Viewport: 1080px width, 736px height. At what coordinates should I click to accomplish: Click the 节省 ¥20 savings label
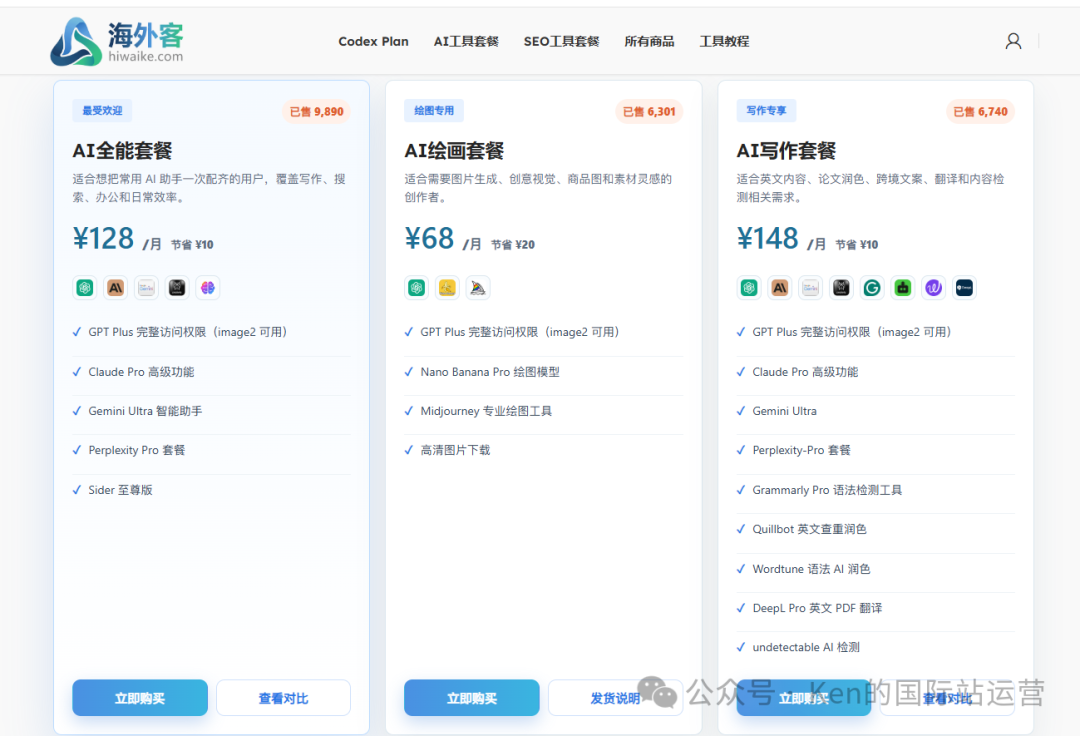tap(513, 244)
